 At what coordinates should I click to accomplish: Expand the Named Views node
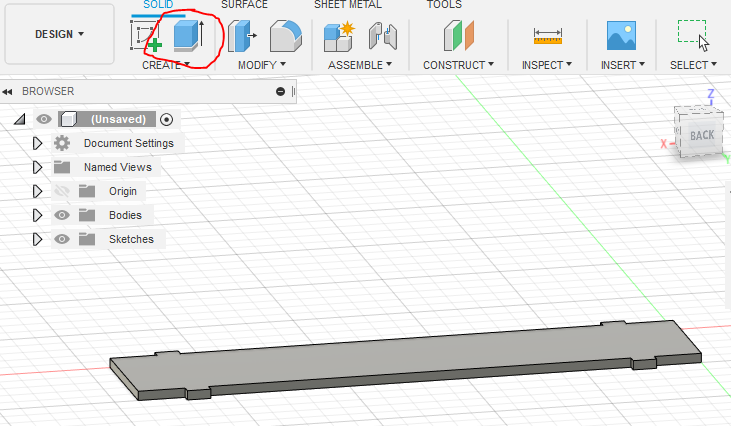point(37,167)
